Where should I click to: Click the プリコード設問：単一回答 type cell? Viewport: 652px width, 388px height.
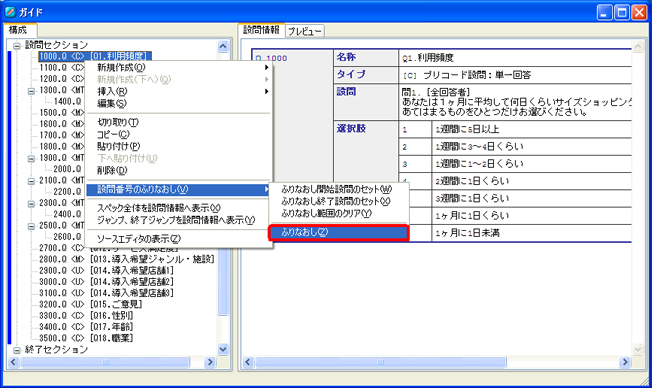point(515,75)
